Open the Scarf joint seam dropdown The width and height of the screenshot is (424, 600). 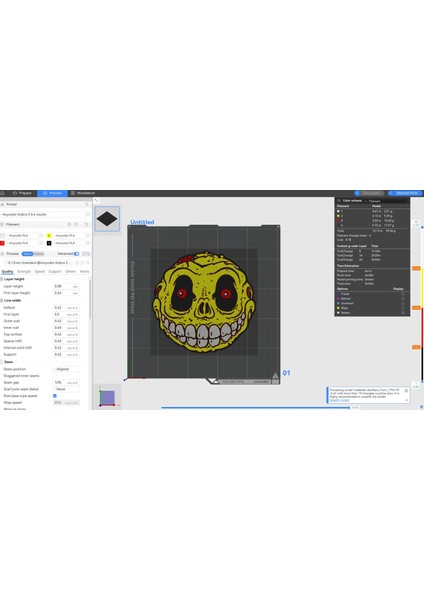[x=67, y=389]
